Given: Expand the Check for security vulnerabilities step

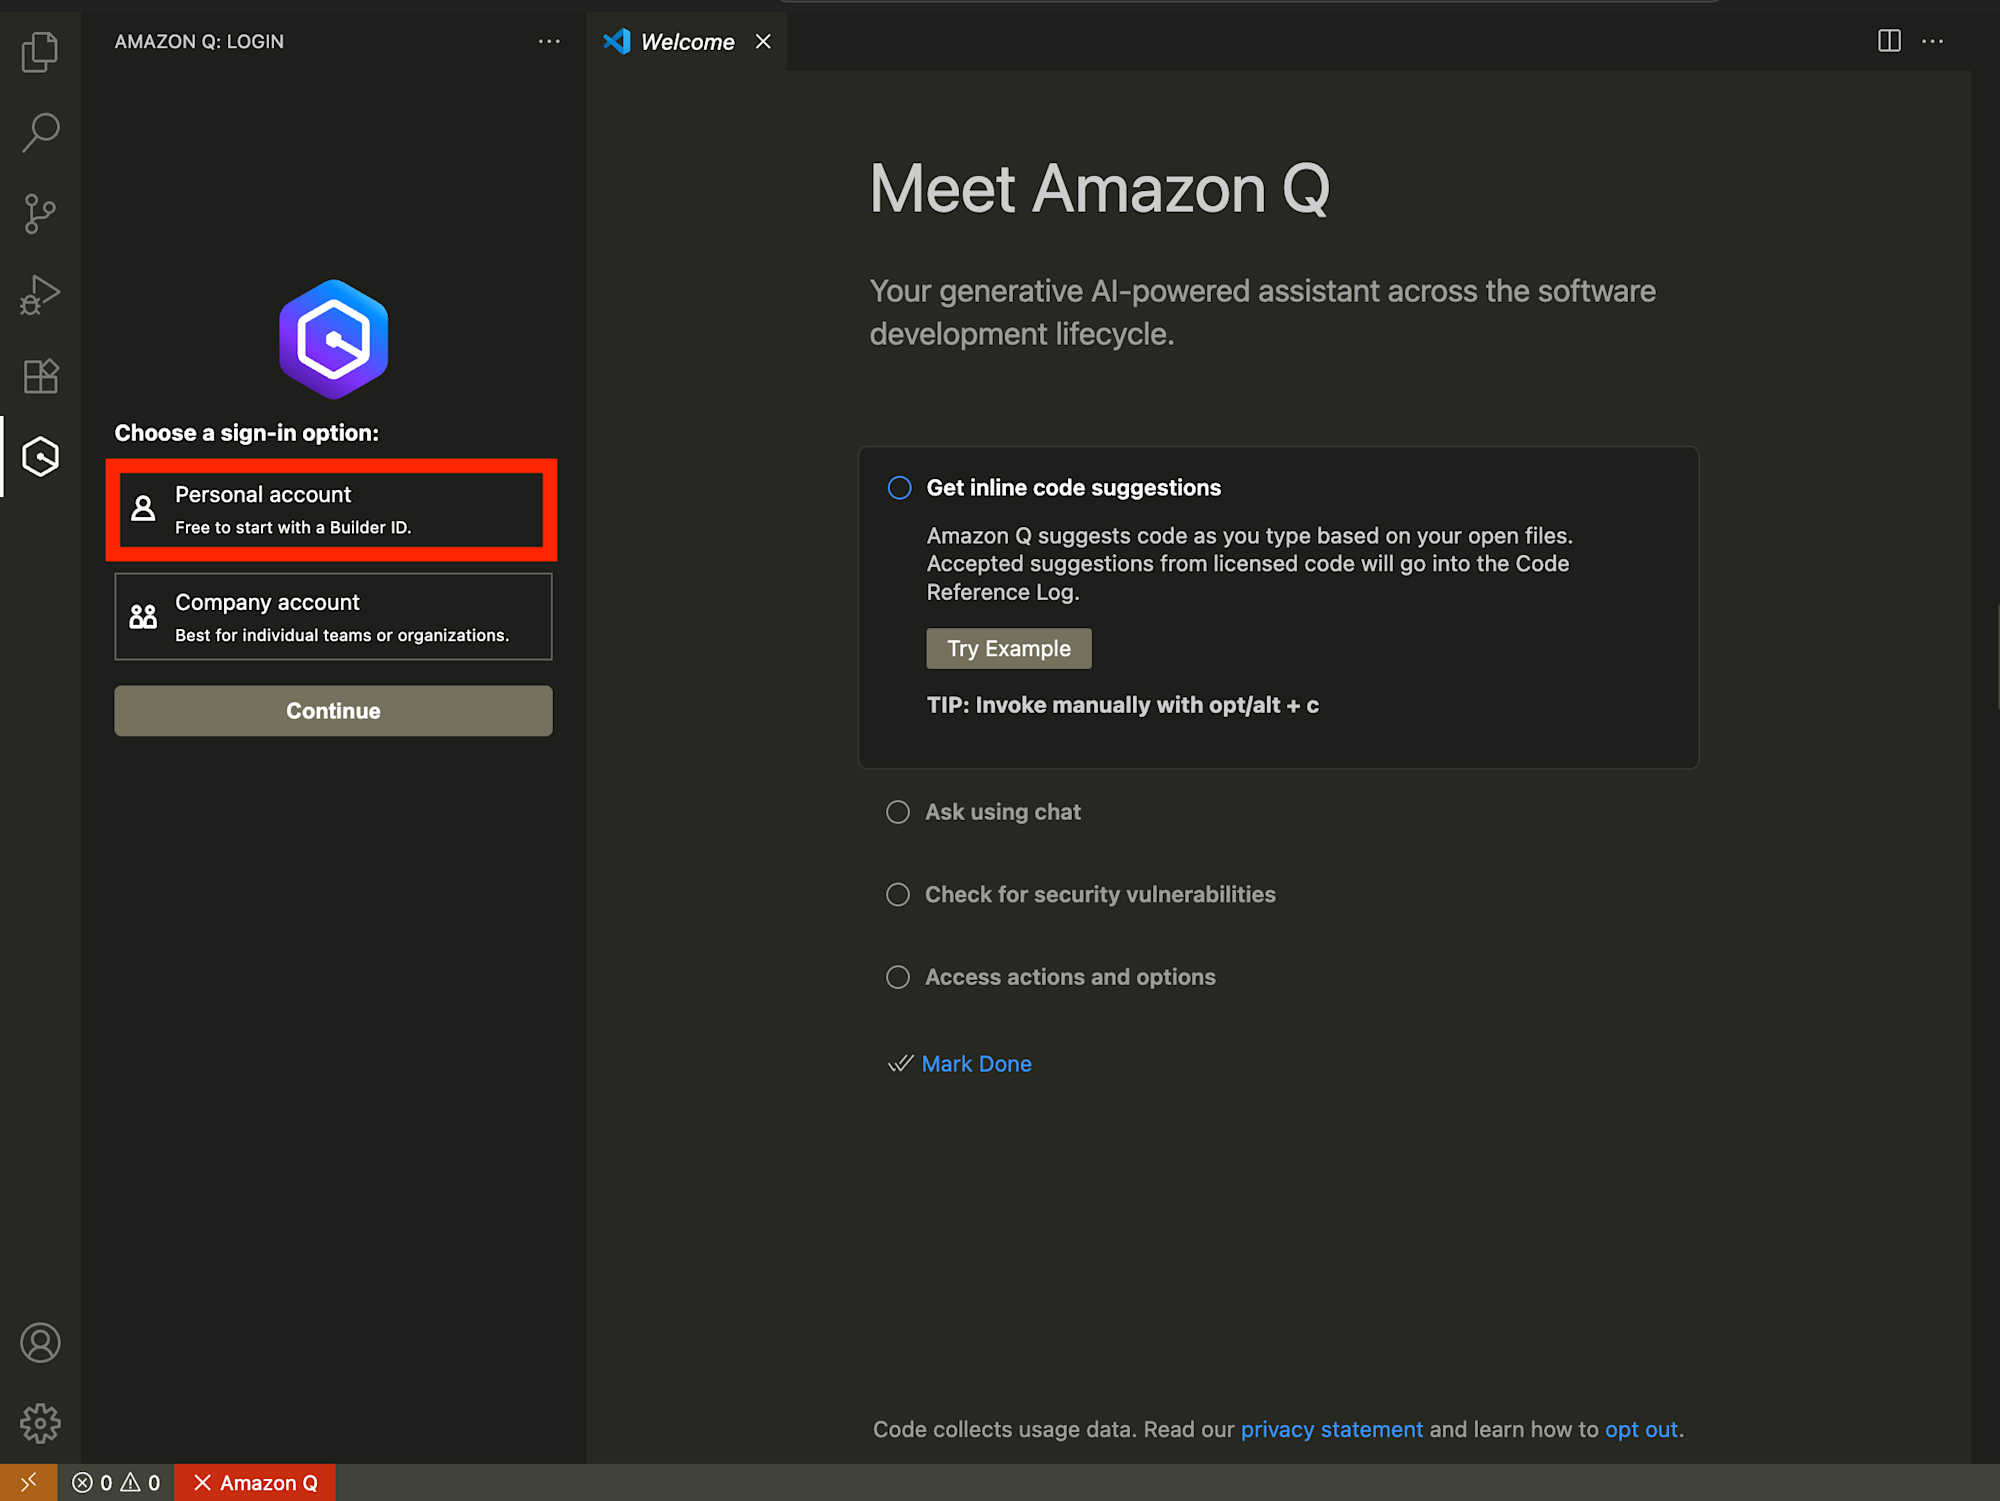Looking at the screenshot, I should 1100,894.
